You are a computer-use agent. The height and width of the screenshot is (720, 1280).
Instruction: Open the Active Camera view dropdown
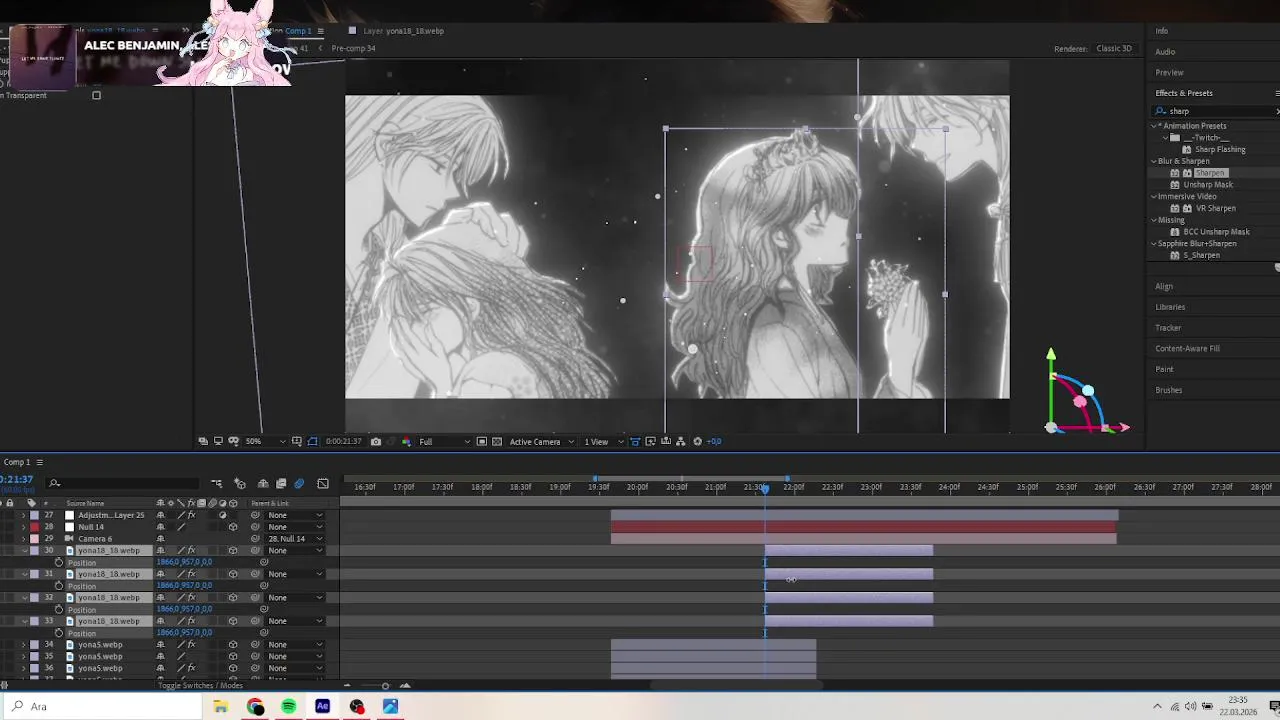pos(542,441)
